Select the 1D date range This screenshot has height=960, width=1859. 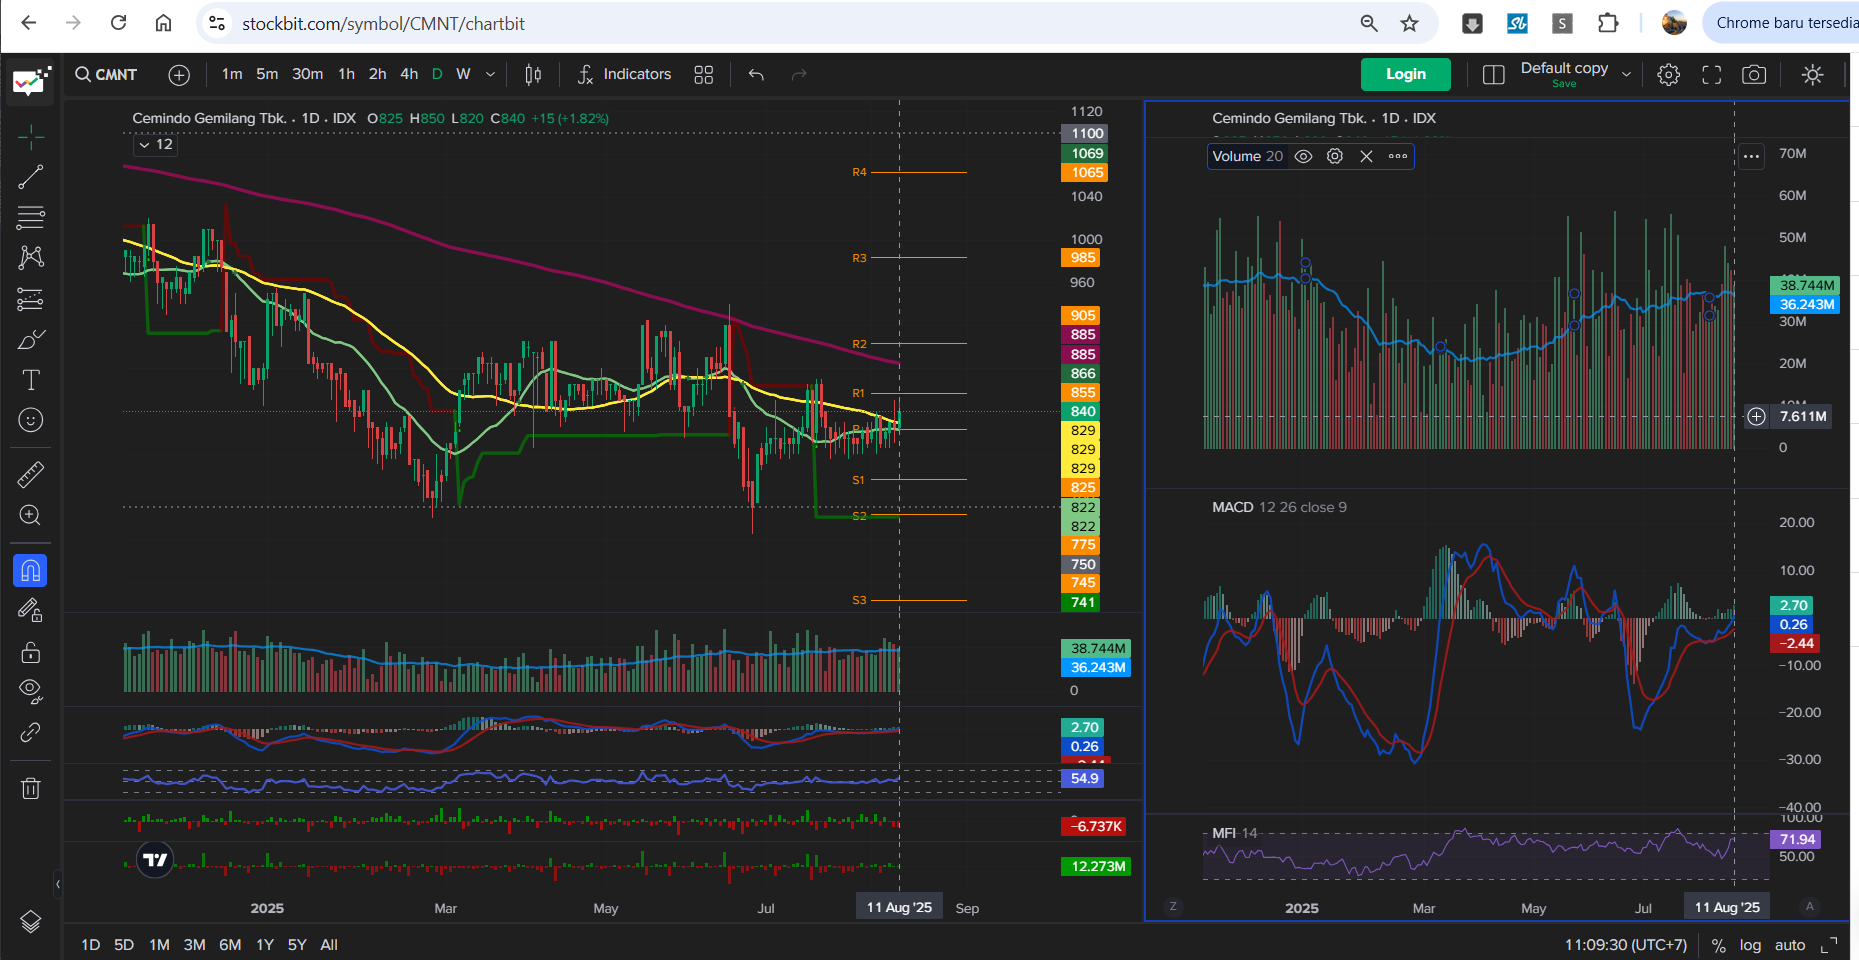[91, 944]
